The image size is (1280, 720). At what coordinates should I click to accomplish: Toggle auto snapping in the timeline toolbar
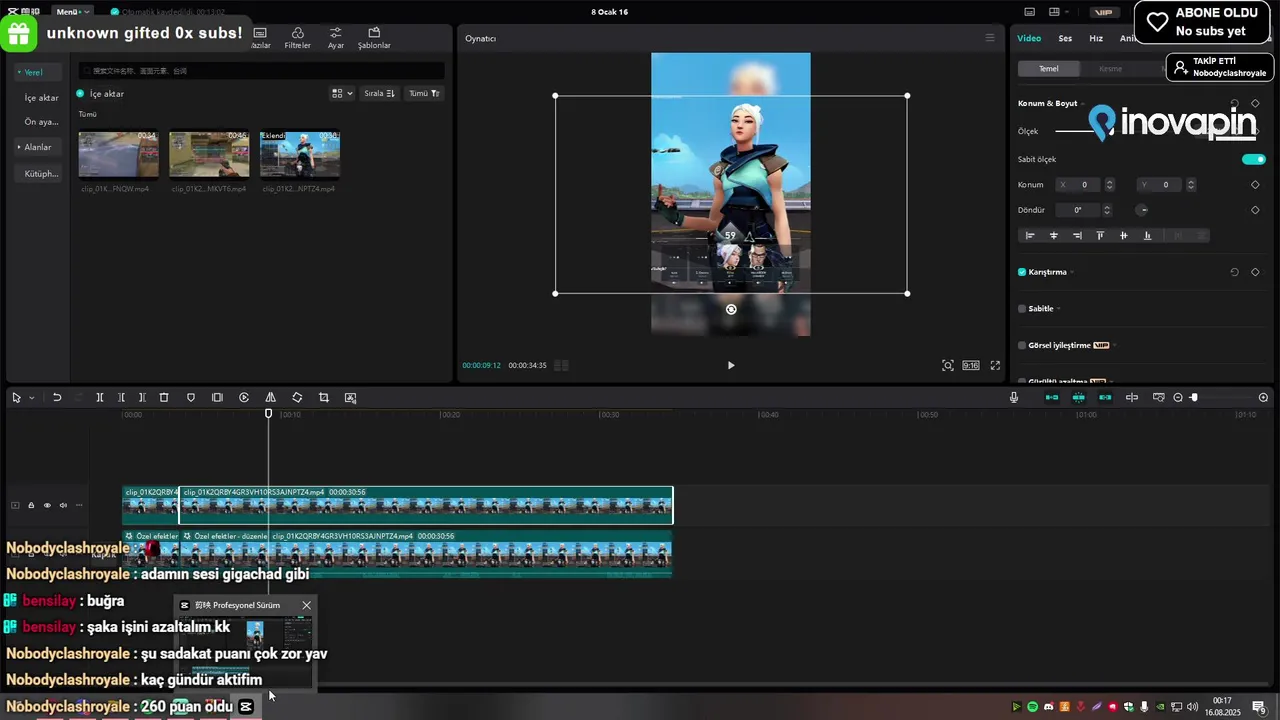pyautogui.click(x=1079, y=398)
